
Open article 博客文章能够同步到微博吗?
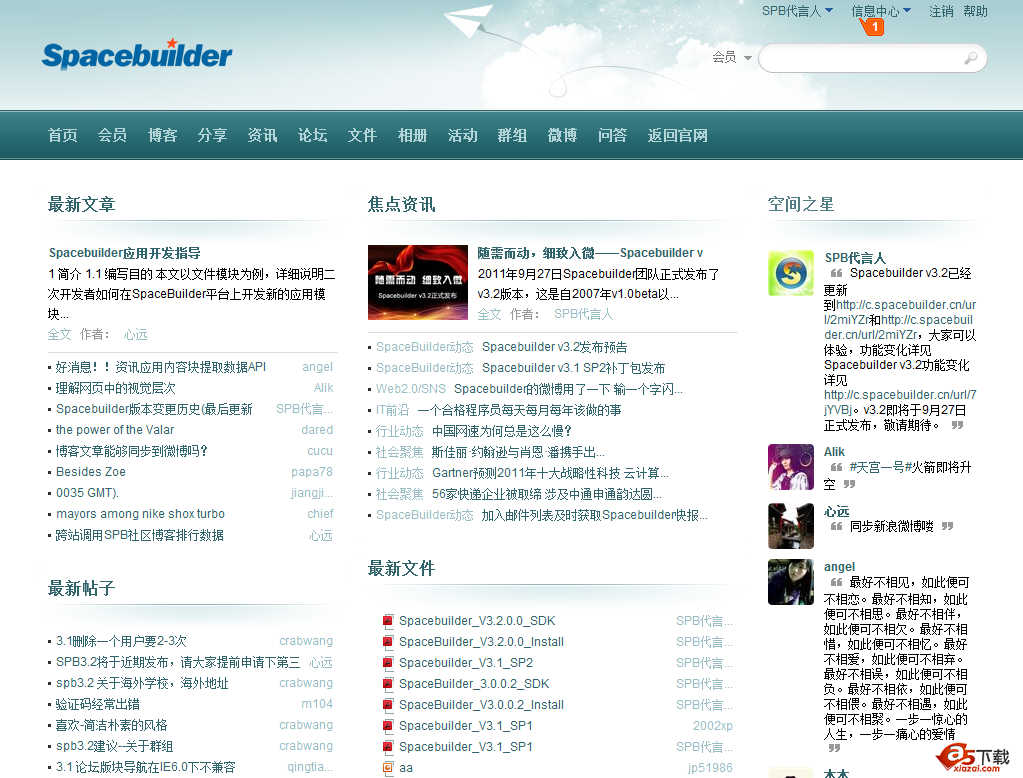coord(131,451)
